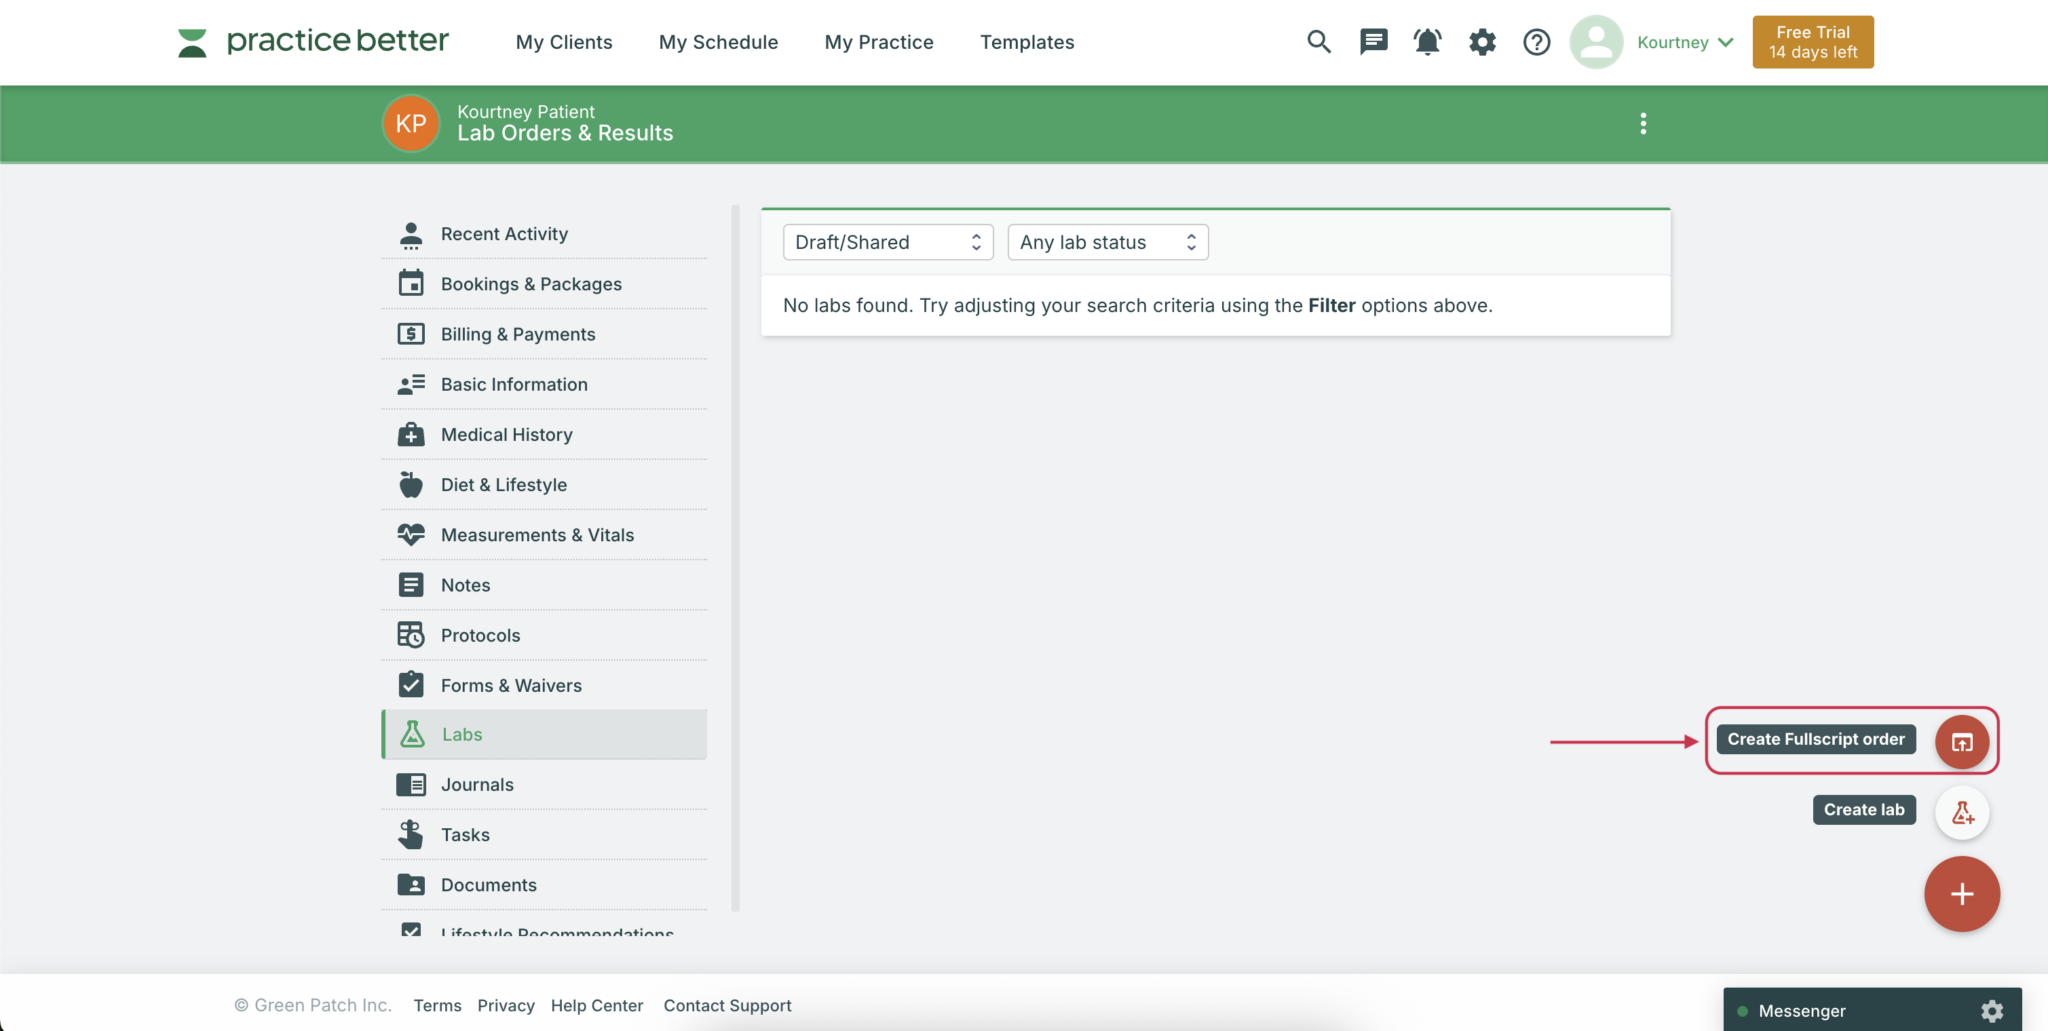This screenshot has height=1031, width=2048.
Task: Click the plus floating action button
Action: point(1961,893)
